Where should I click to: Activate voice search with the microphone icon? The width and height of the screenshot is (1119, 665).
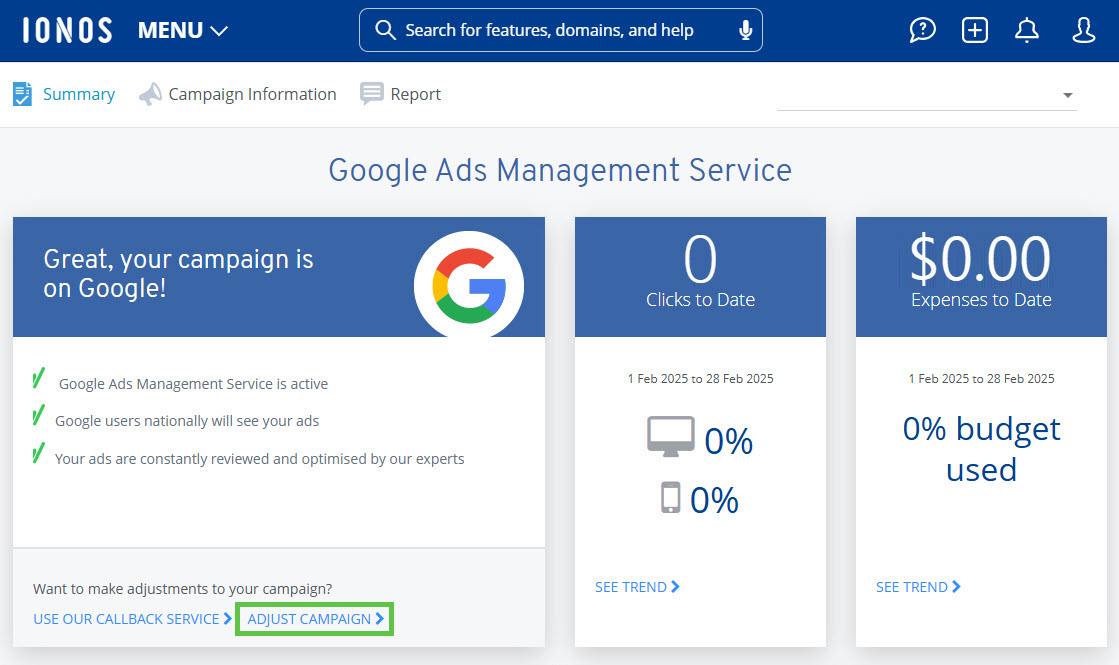tap(745, 30)
